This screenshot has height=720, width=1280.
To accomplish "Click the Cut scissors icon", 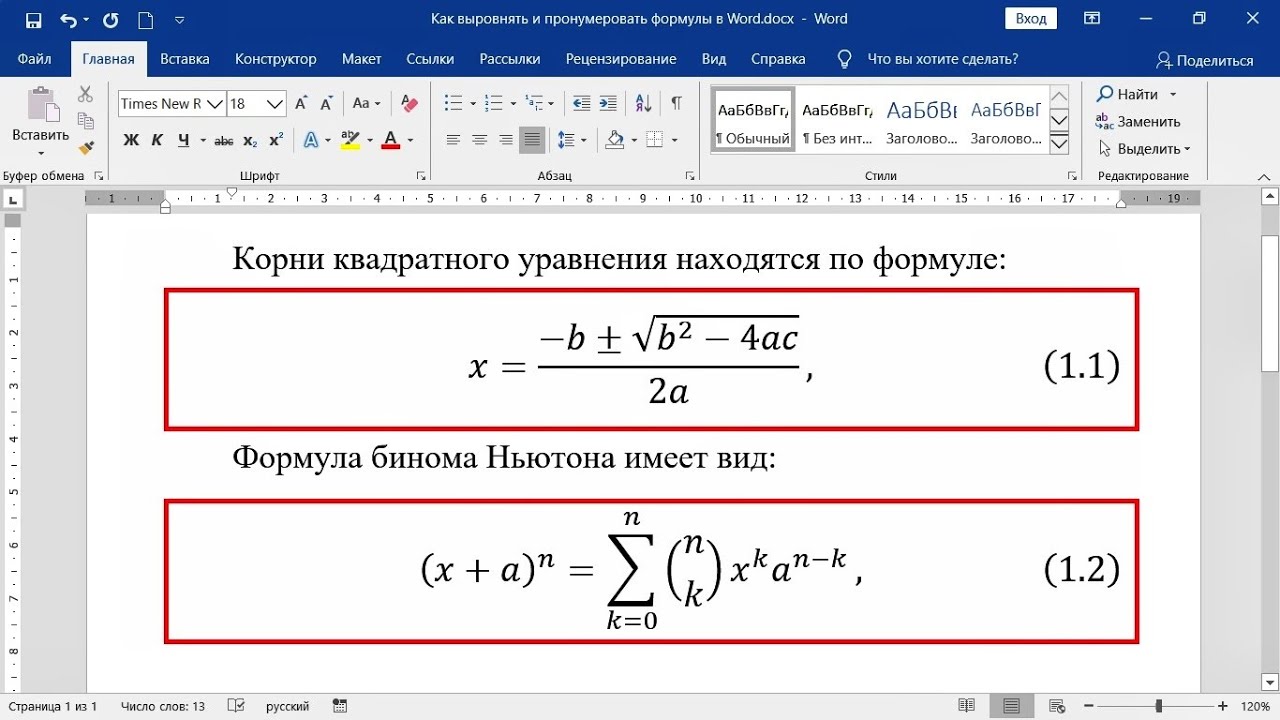I will coord(86,94).
